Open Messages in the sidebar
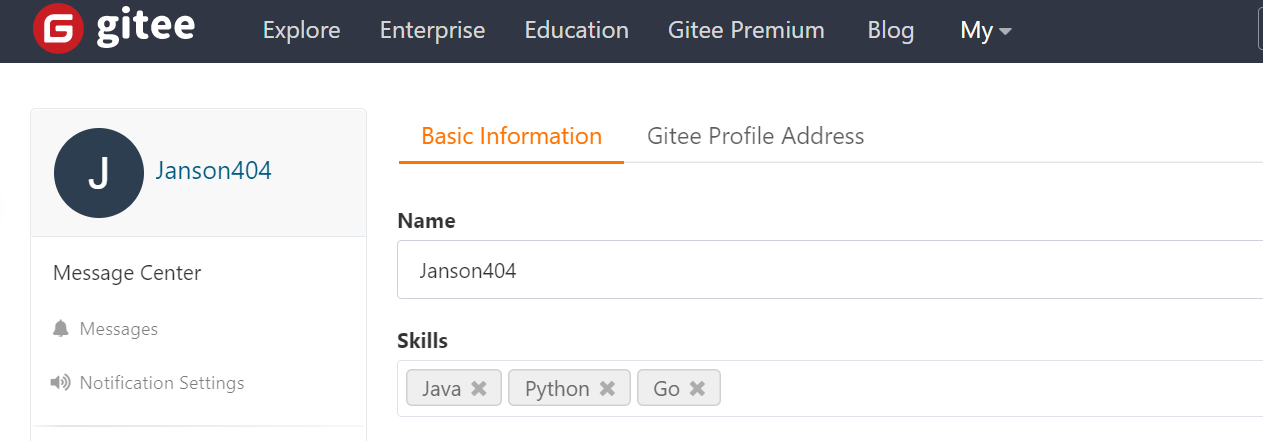Image resolution: width=1263 pixels, height=441 pixels. (118, 329)
